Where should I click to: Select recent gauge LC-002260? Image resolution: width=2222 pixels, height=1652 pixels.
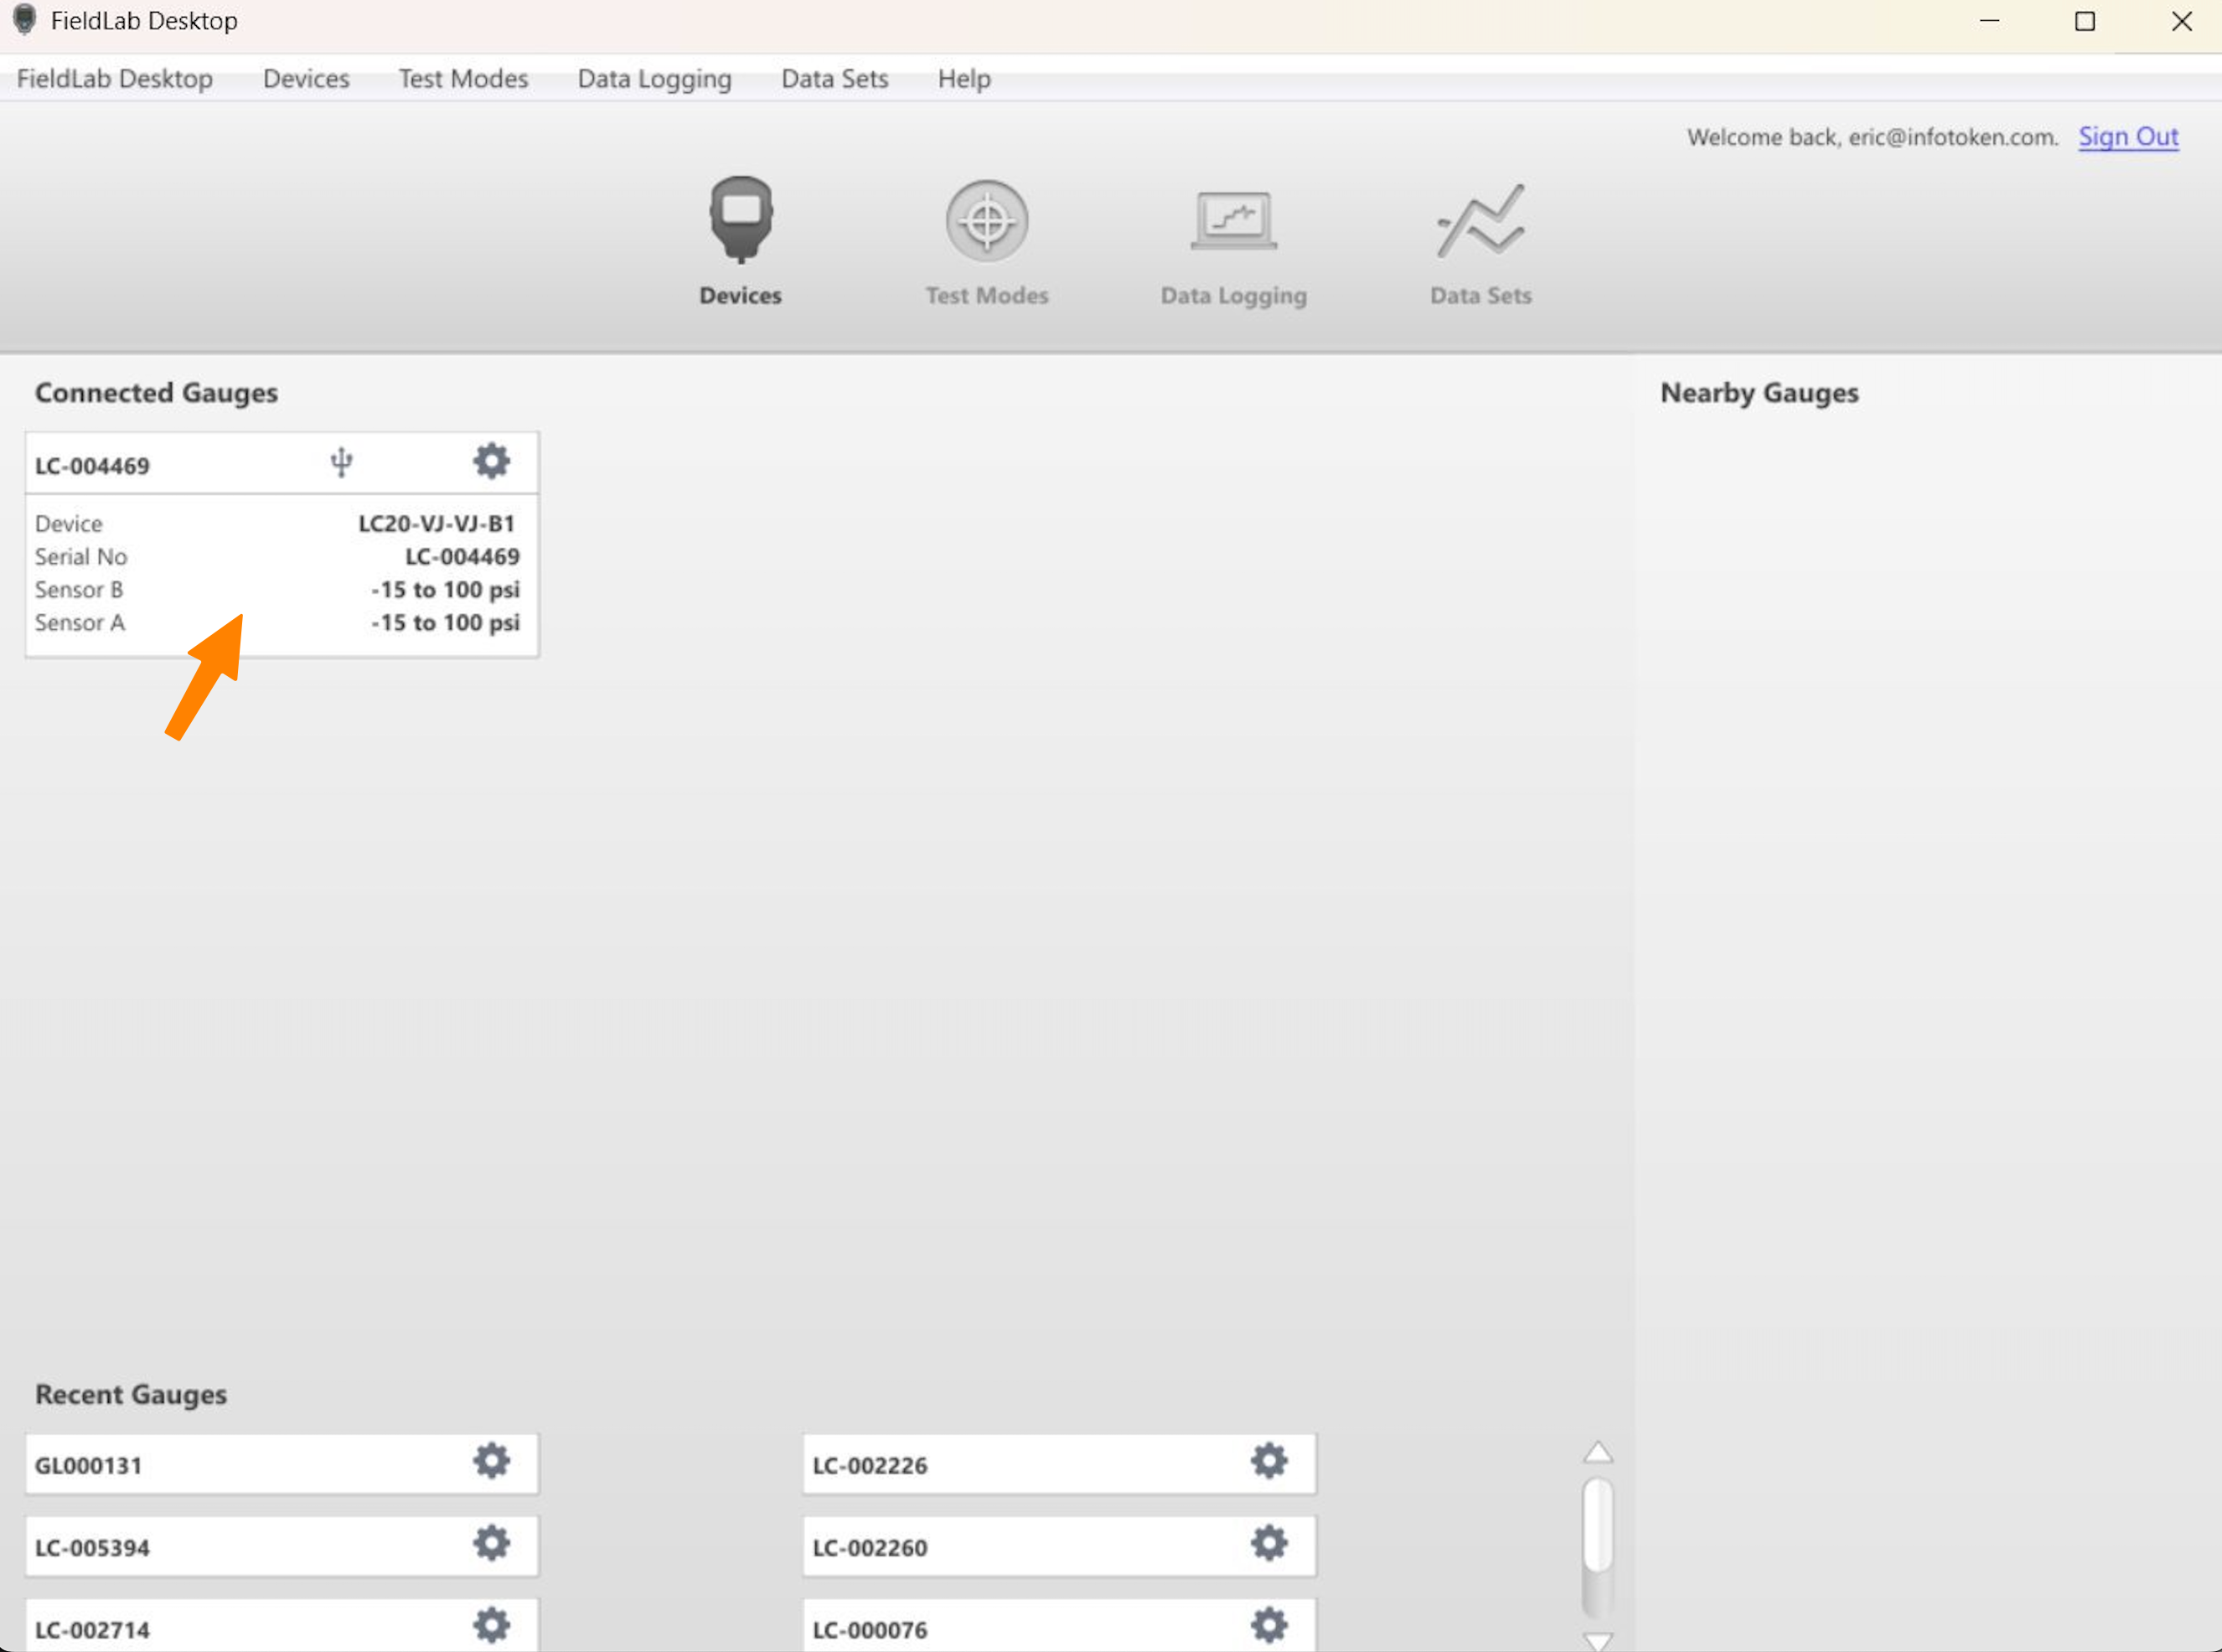point(1059,1546)
